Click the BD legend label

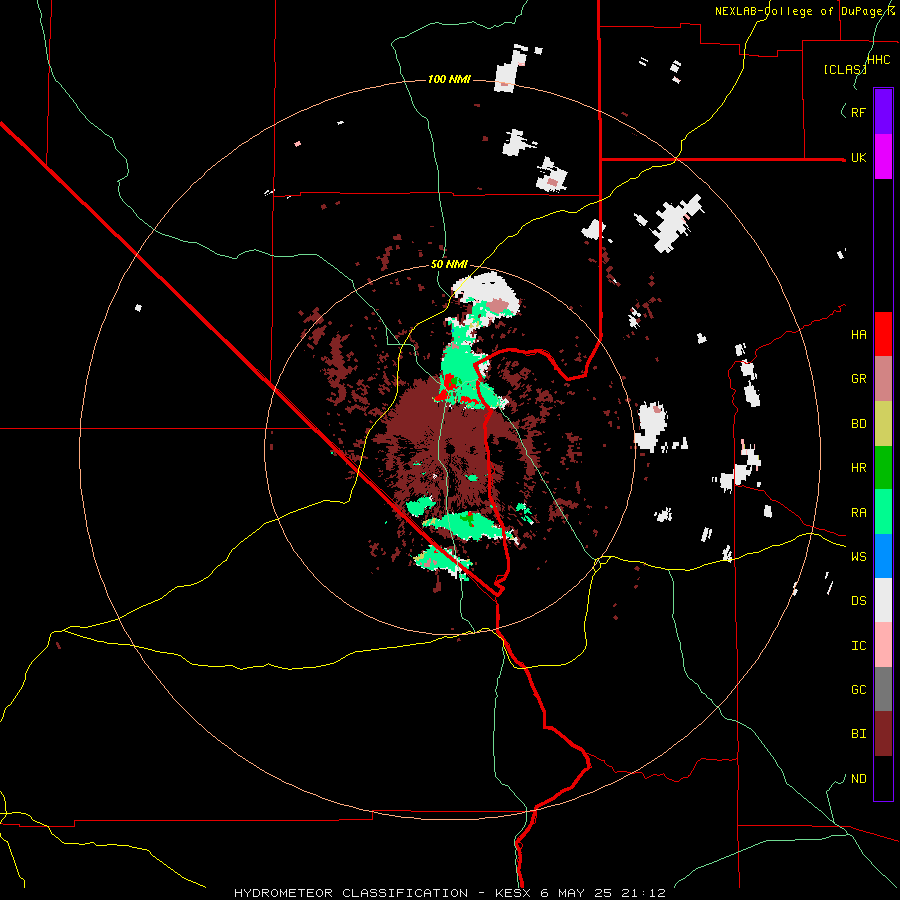(x=858, y=424)
